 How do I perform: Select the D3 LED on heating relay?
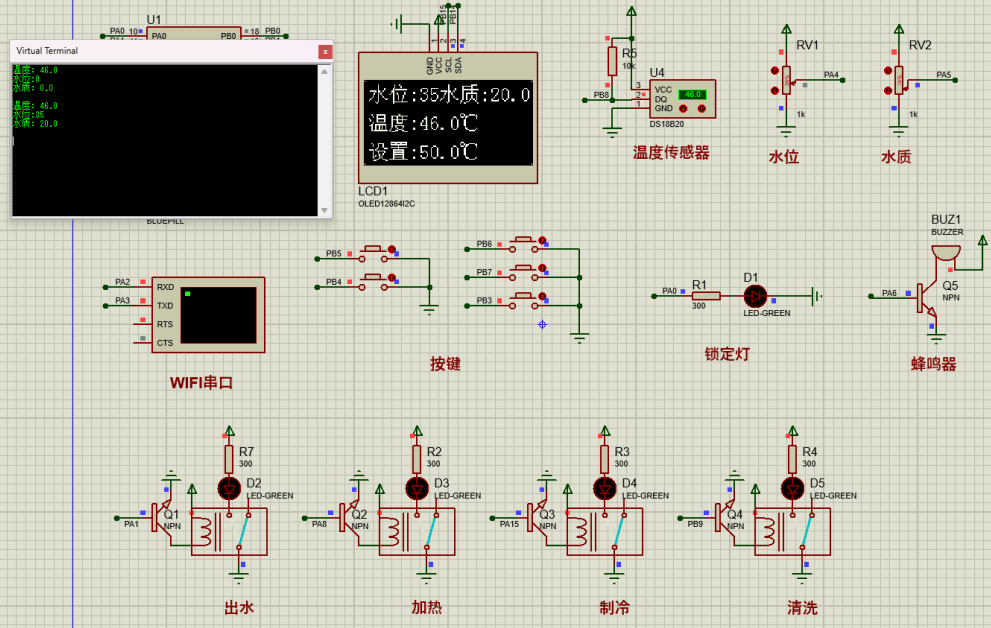416,488
